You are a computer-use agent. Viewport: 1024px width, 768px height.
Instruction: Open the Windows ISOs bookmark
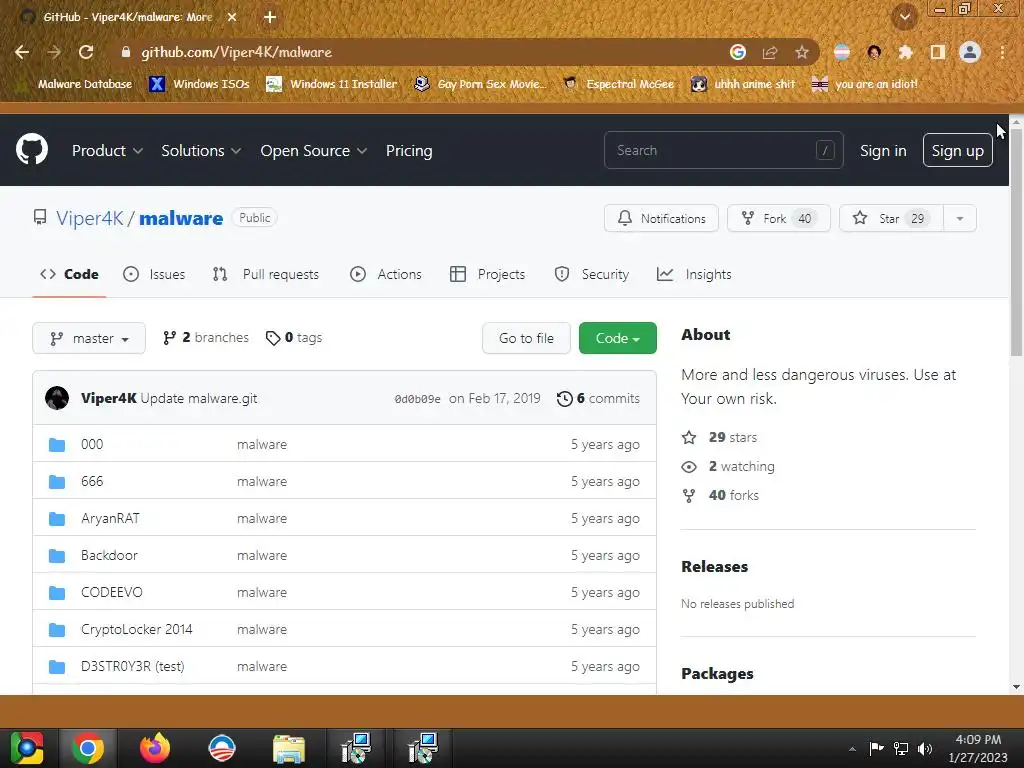(199, 84)
